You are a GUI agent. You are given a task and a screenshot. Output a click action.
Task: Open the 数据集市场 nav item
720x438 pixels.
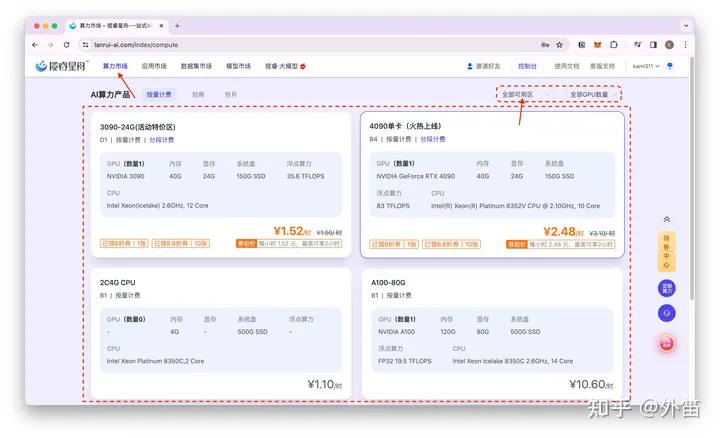pos(196,66)
